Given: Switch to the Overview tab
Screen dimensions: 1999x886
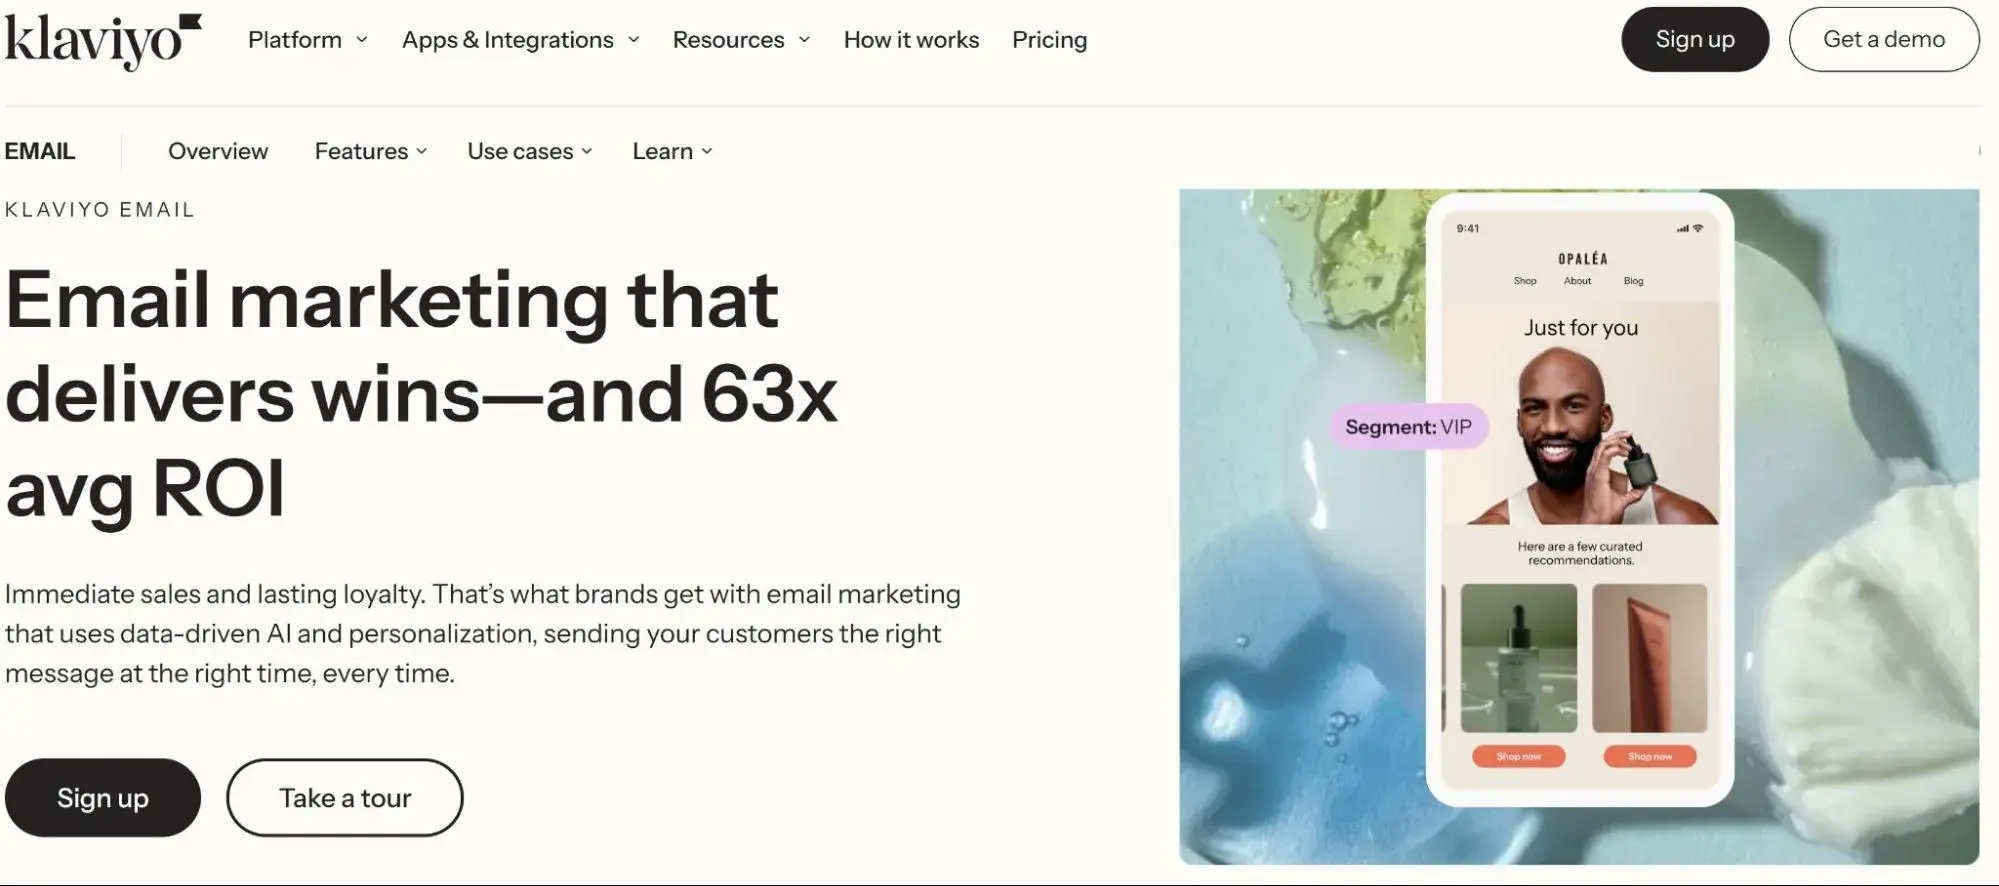Looking at the screenshot, I should 217,151.
